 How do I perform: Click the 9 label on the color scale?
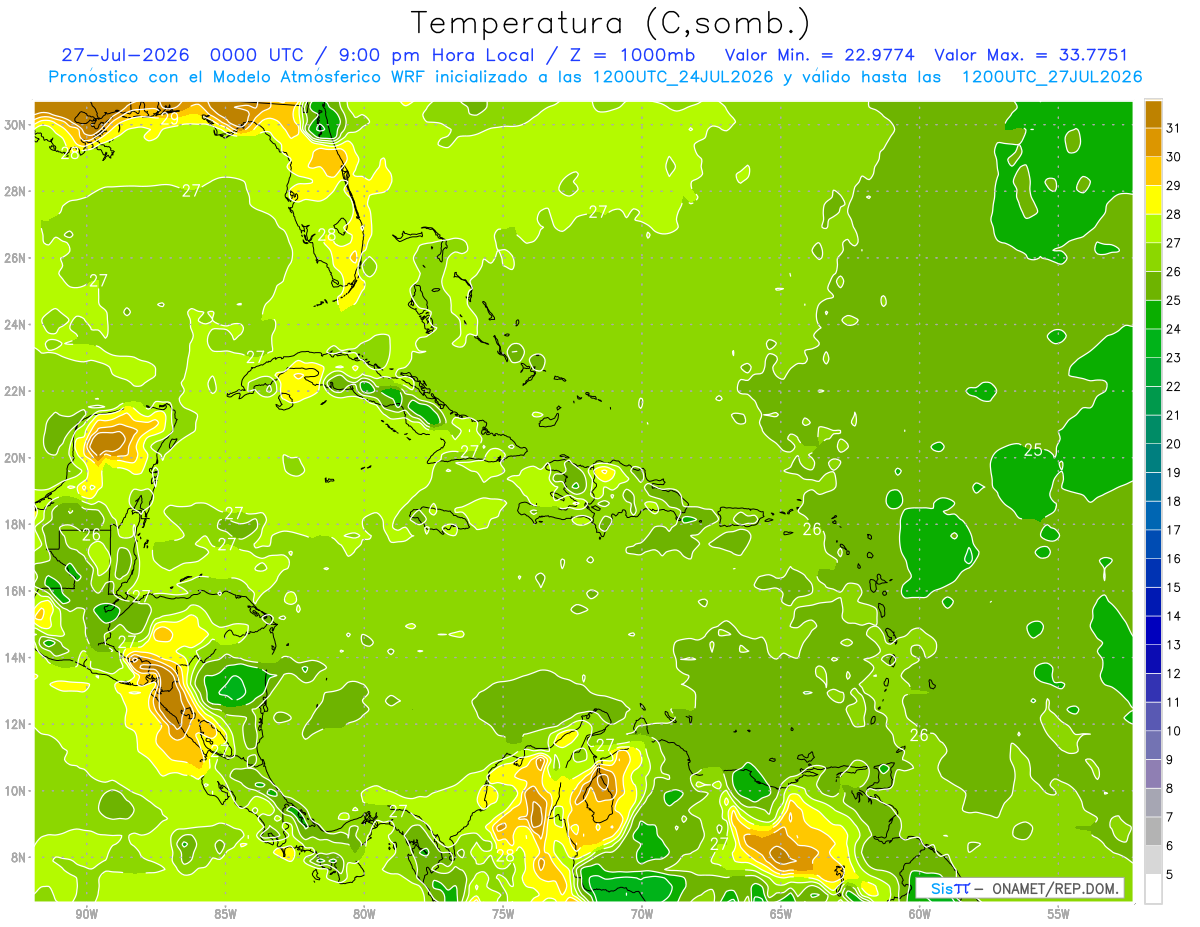(1170, 759)
